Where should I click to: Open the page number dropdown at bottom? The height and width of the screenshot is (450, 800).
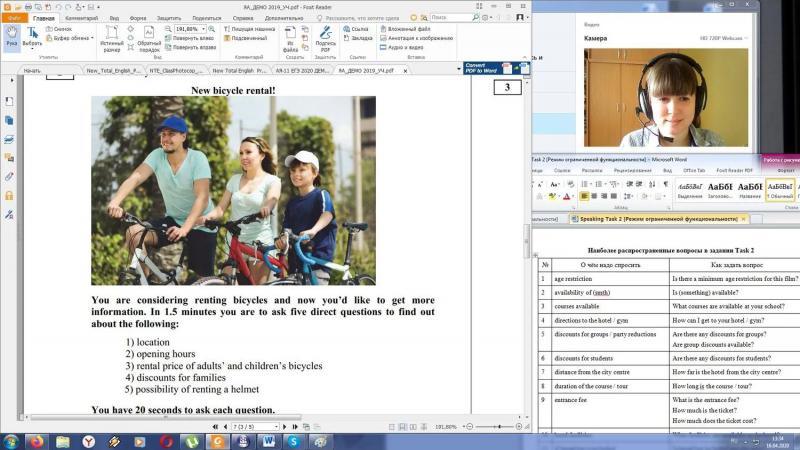tap(276, 427)
